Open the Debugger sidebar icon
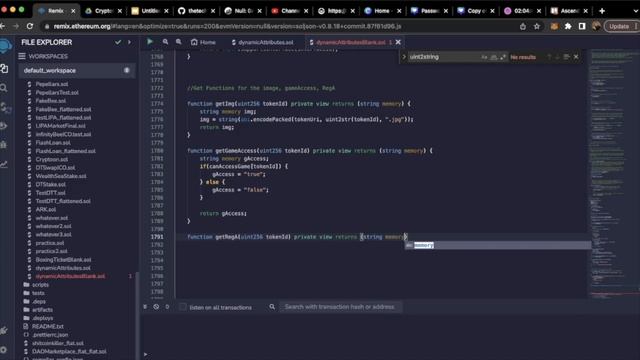 pos(4,144)
